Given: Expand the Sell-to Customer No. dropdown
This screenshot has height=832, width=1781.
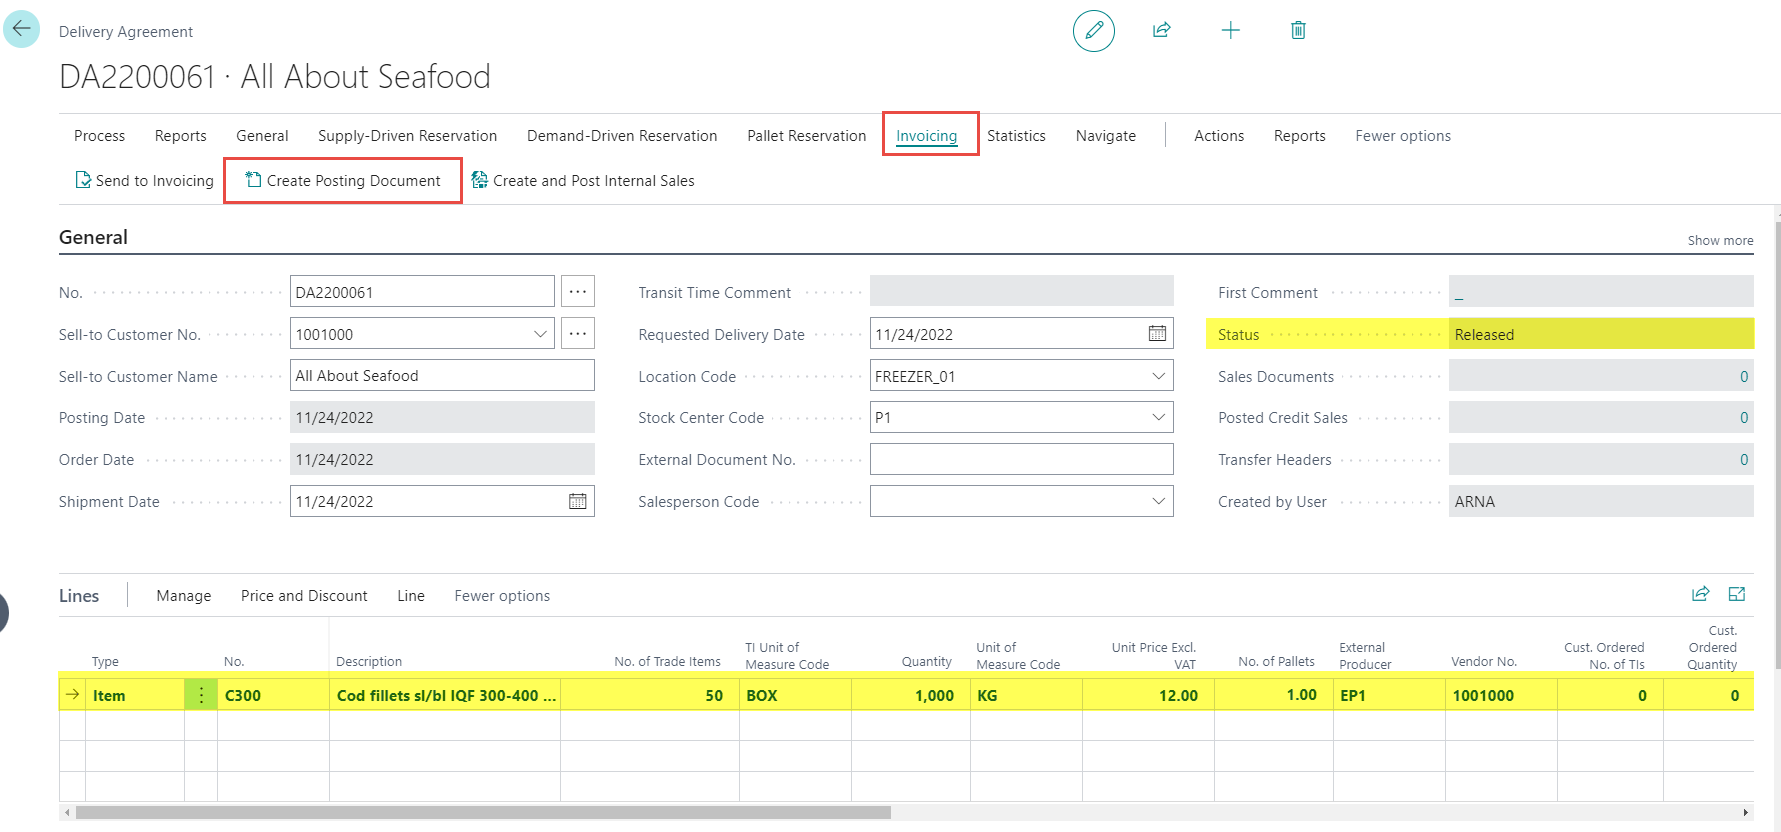Looking at the screenshot, I should (540, 334).
